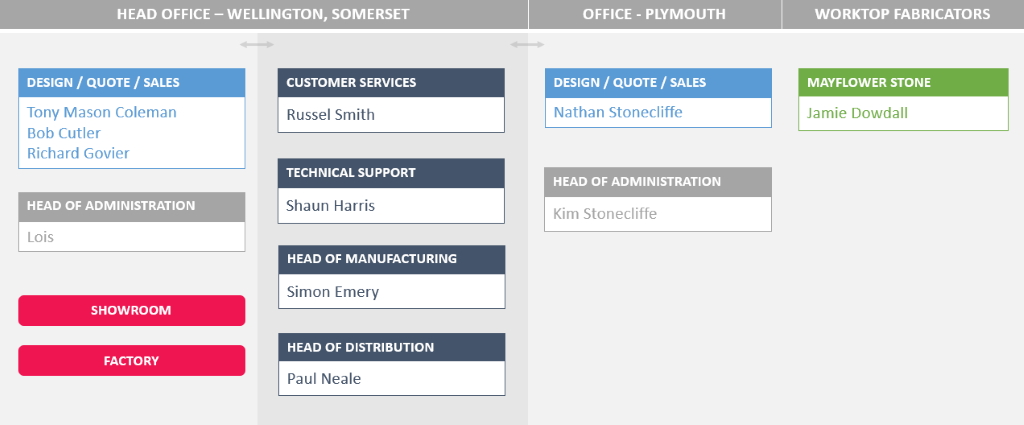
Task: Select Simon Emery, Head of Manufacturing
Action: point(332,292)
